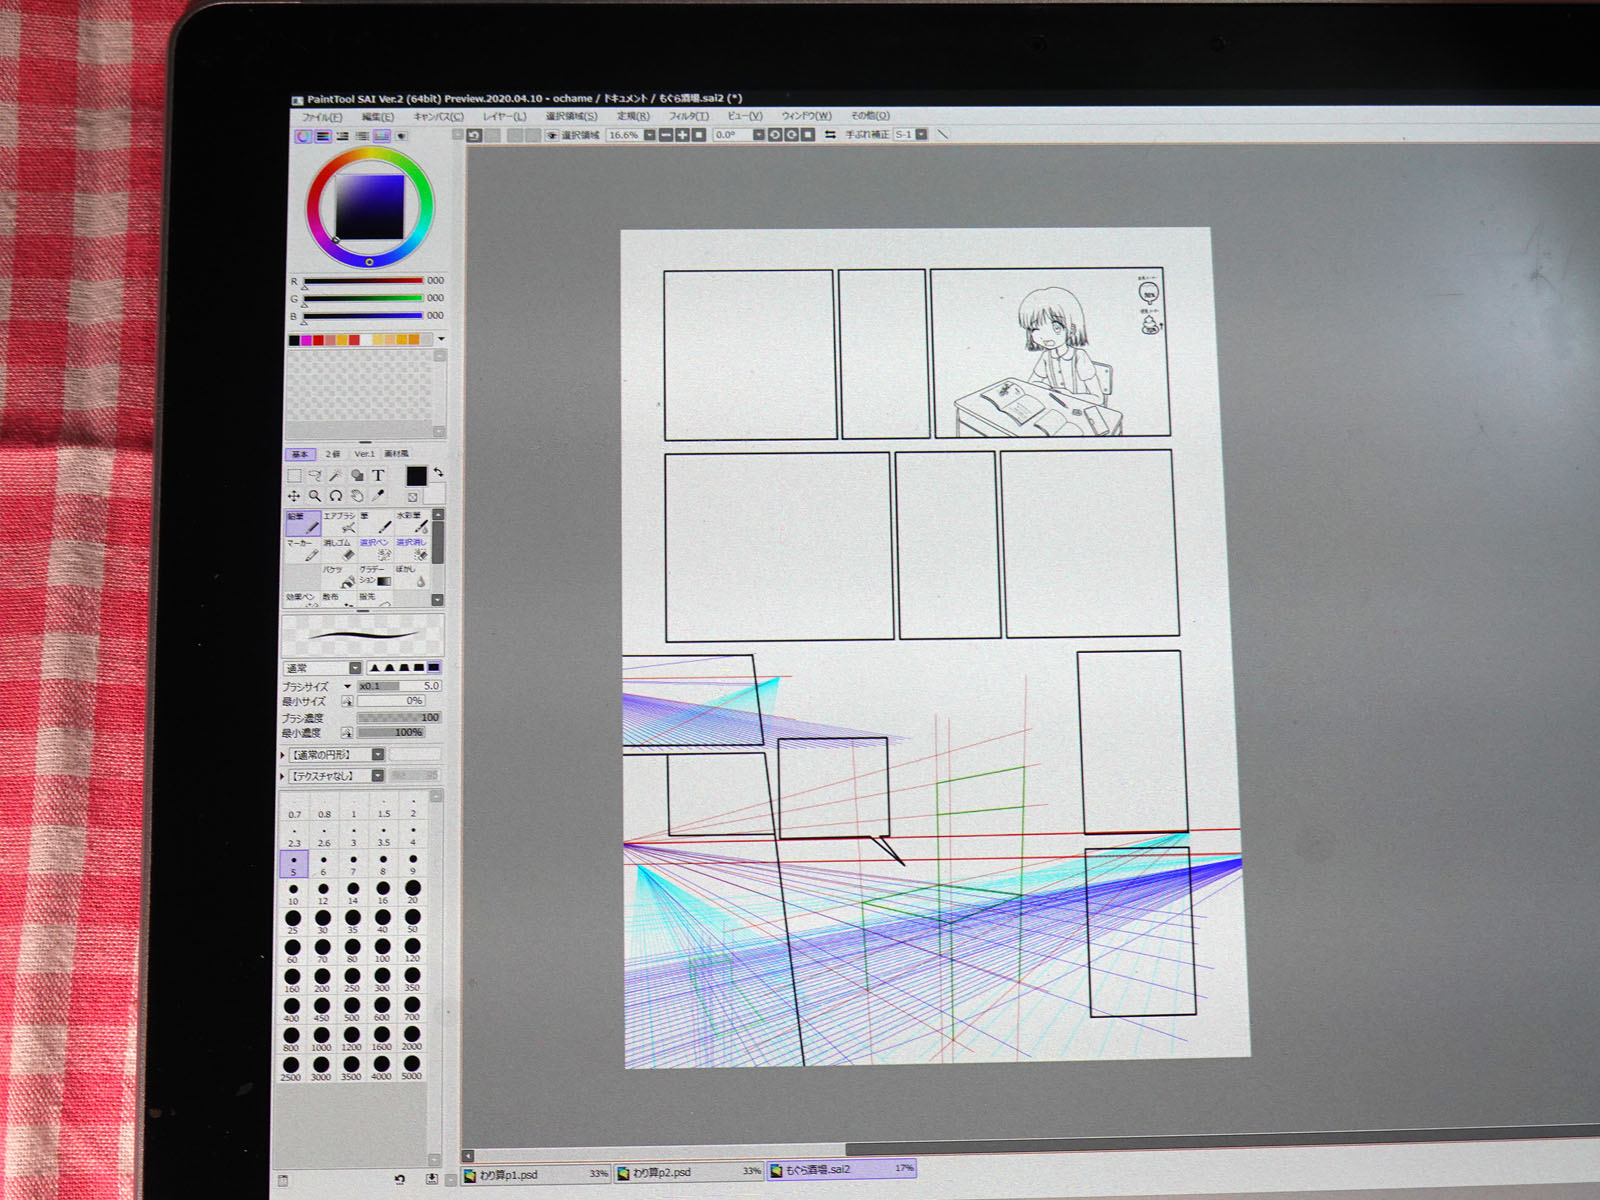Open the レイヤー(L) menu
1600x1200 pixels.
click(x=505, y=116)
